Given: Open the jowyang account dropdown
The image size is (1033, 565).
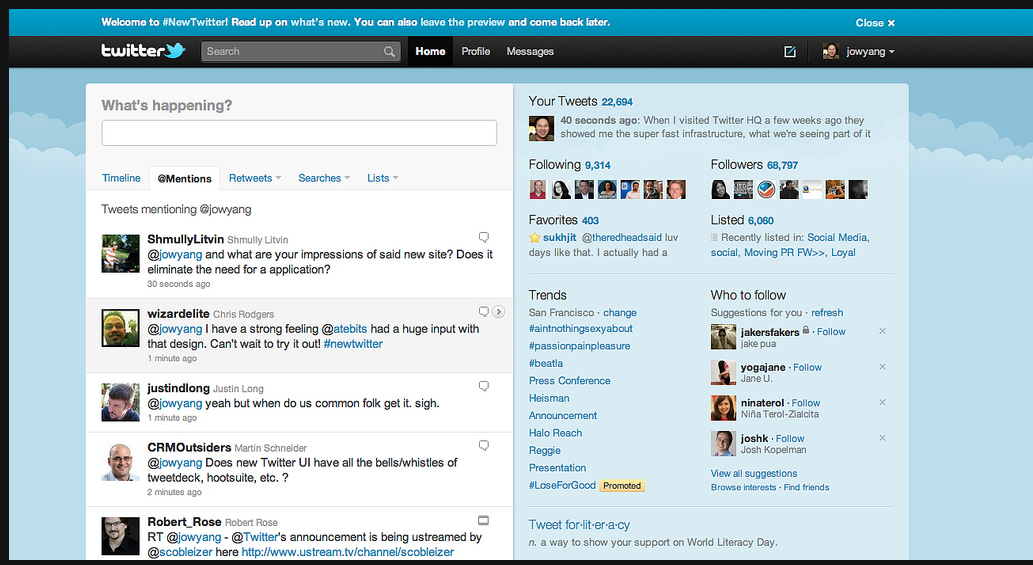Looking at the screenshot, I should pyautogui.click(x=870, y=51).
